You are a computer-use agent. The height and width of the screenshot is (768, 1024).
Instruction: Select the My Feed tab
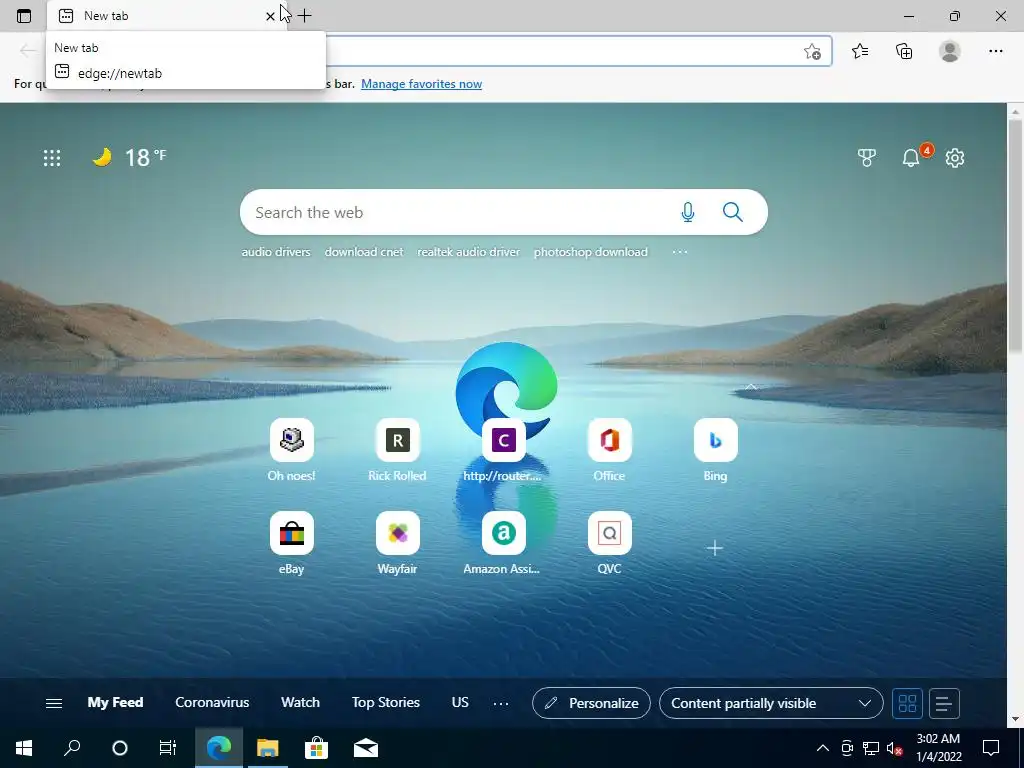click(x=115, y=703)
